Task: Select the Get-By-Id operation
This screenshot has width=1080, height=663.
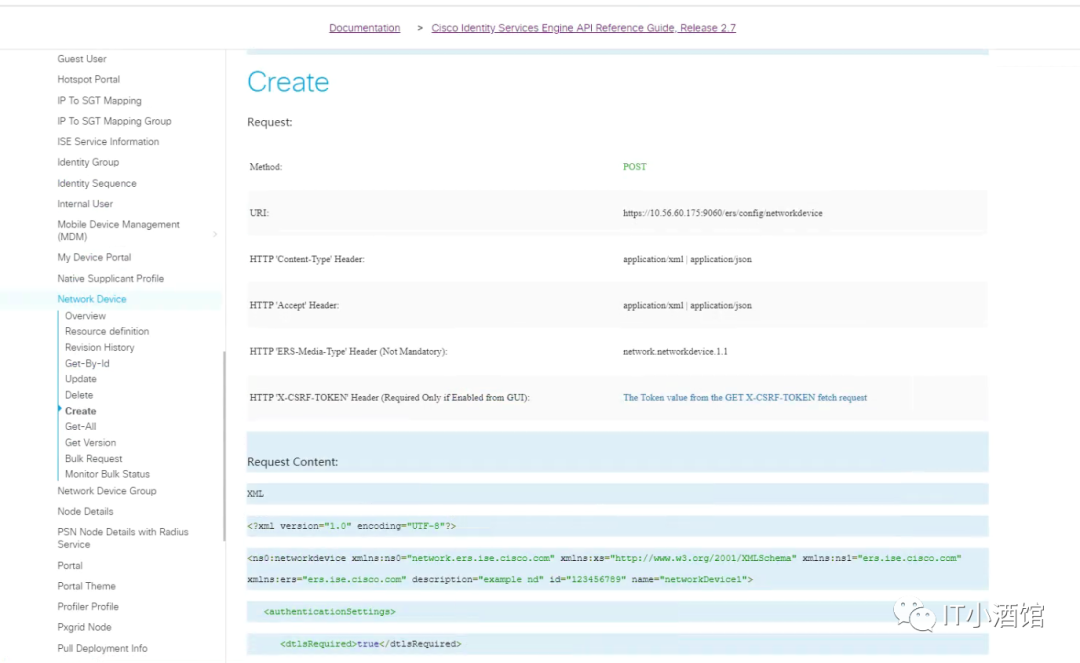Action: pos(87,363)
